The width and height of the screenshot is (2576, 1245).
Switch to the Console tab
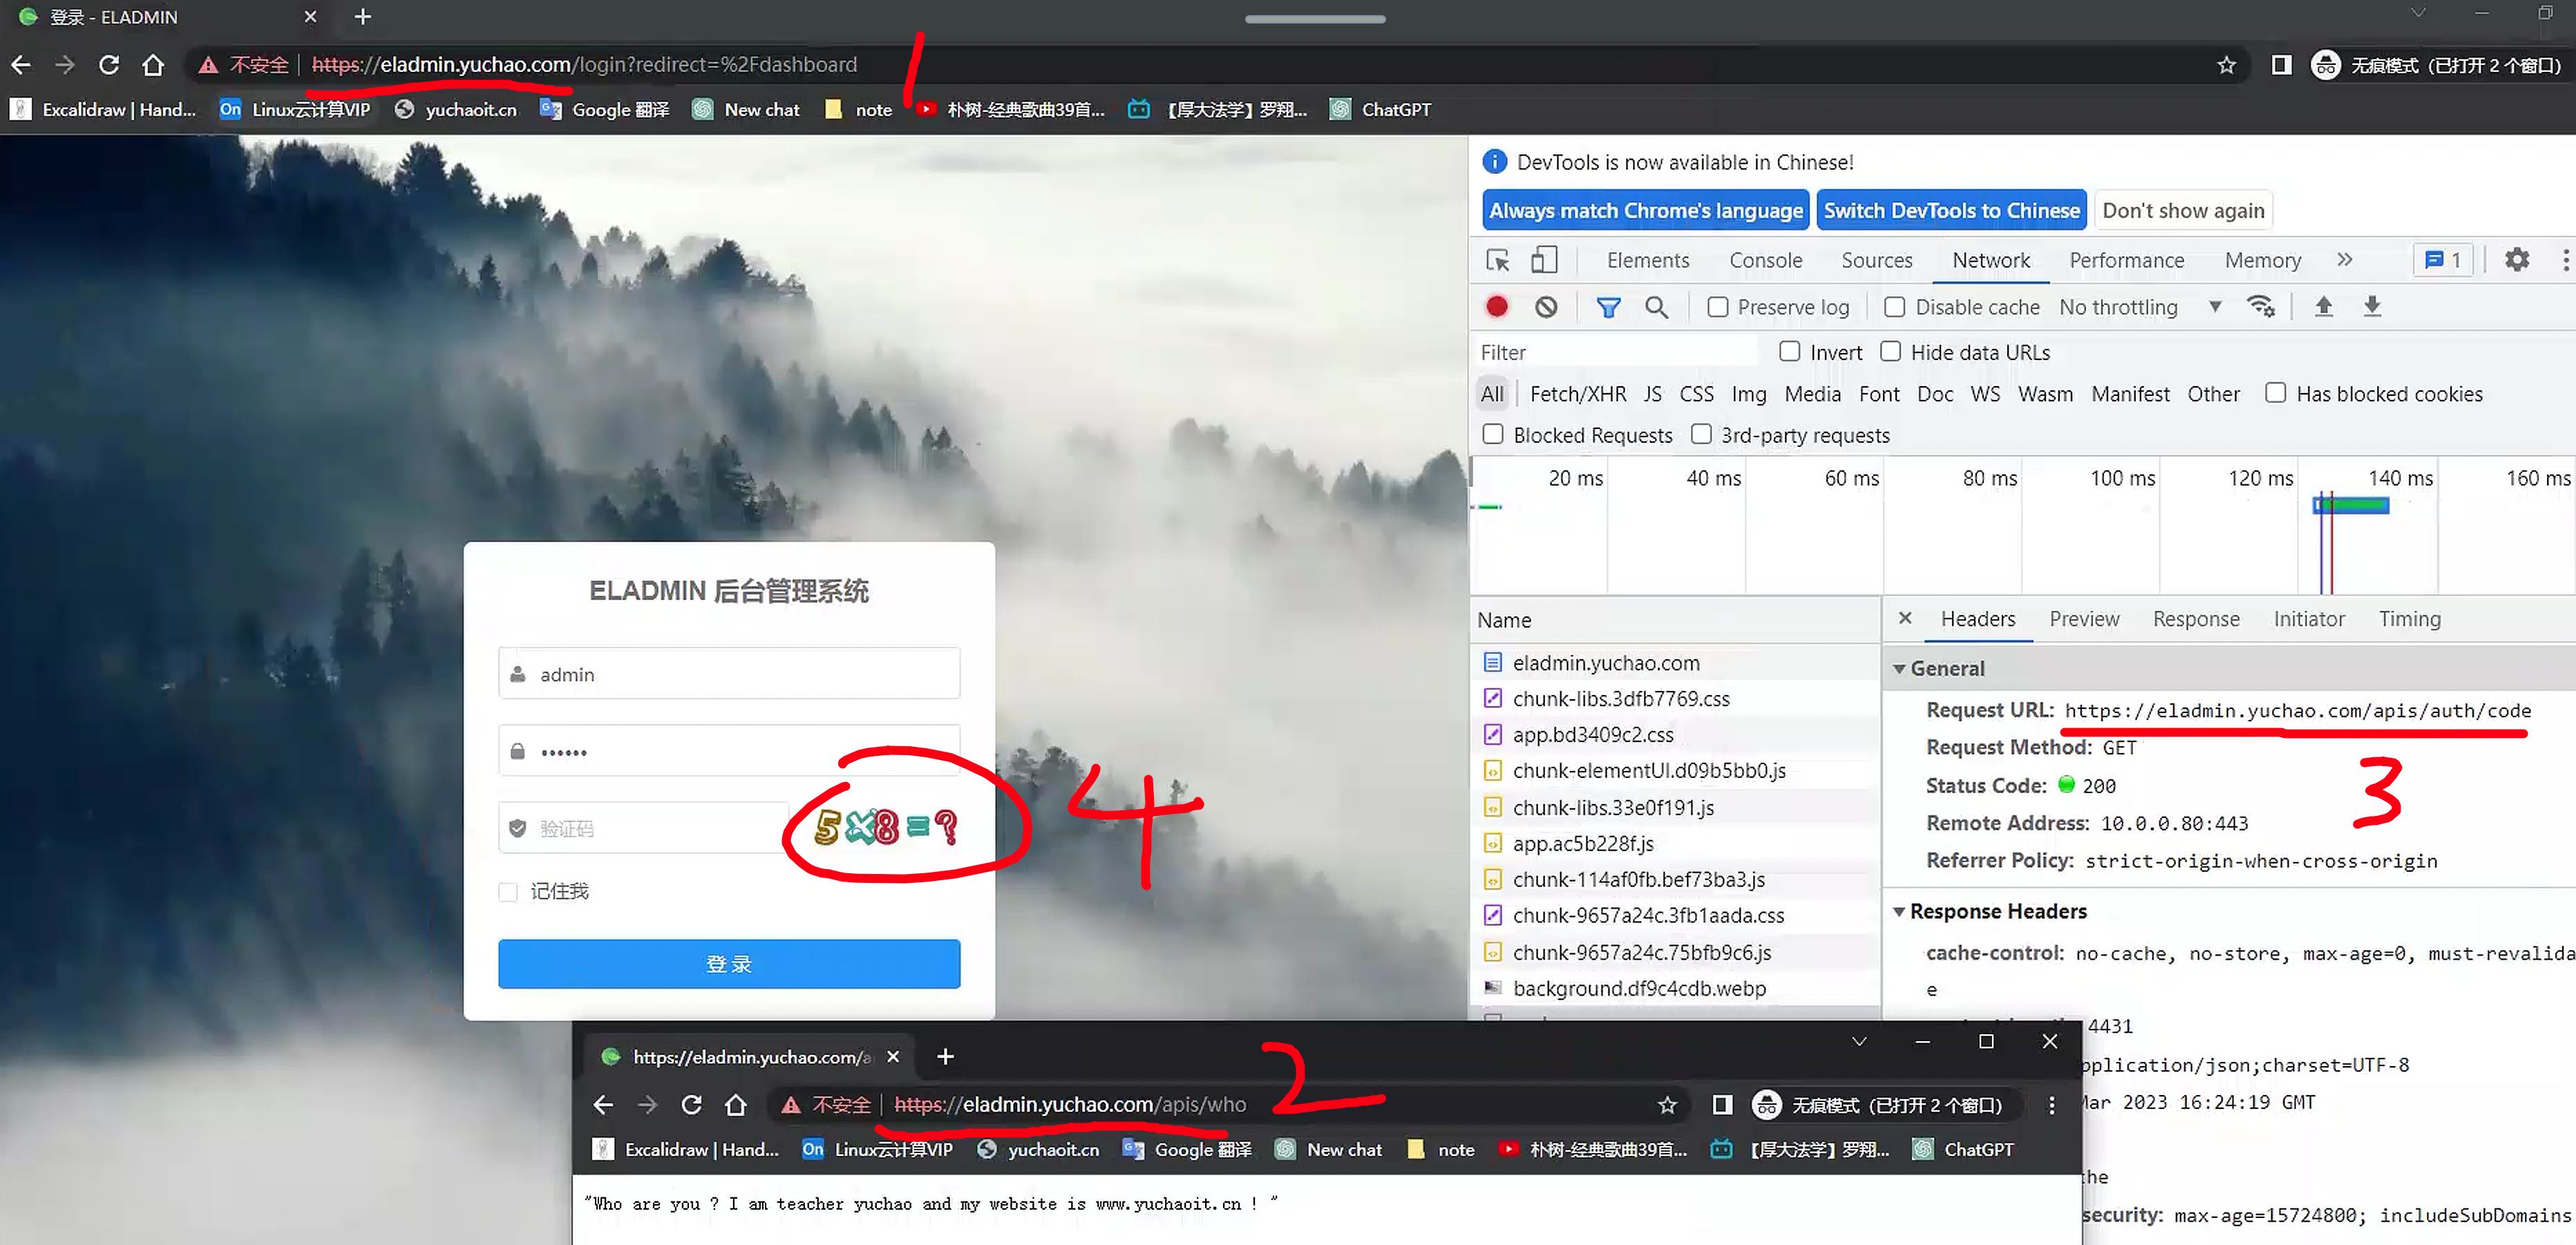(x=1765, y=260)
